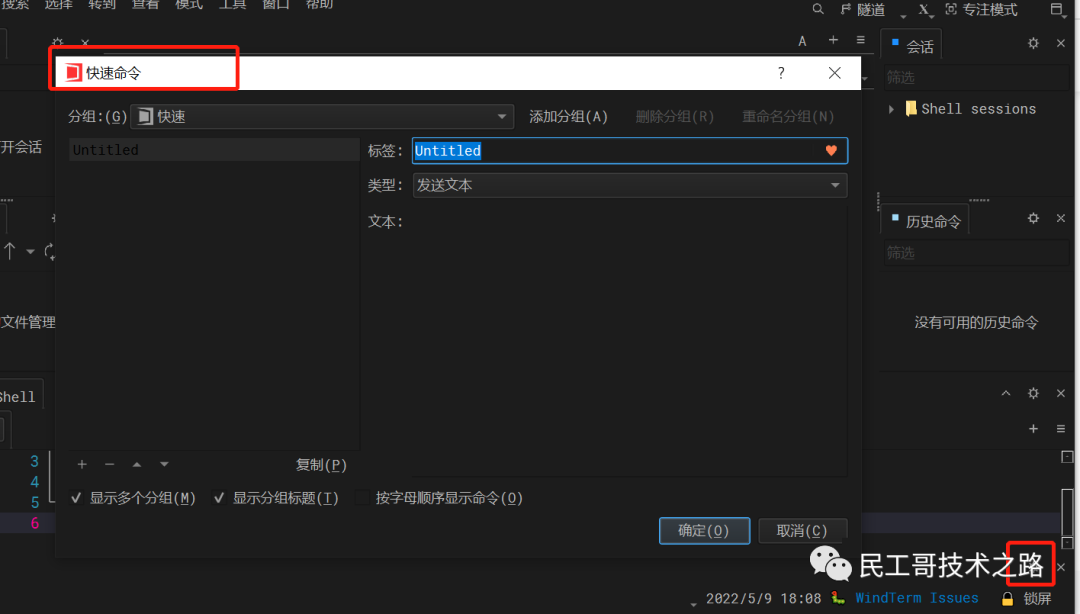Open the WindTerm Issues link
Image resolution: width=1080 pixels, height=614 pixels.
coord(917,598)
